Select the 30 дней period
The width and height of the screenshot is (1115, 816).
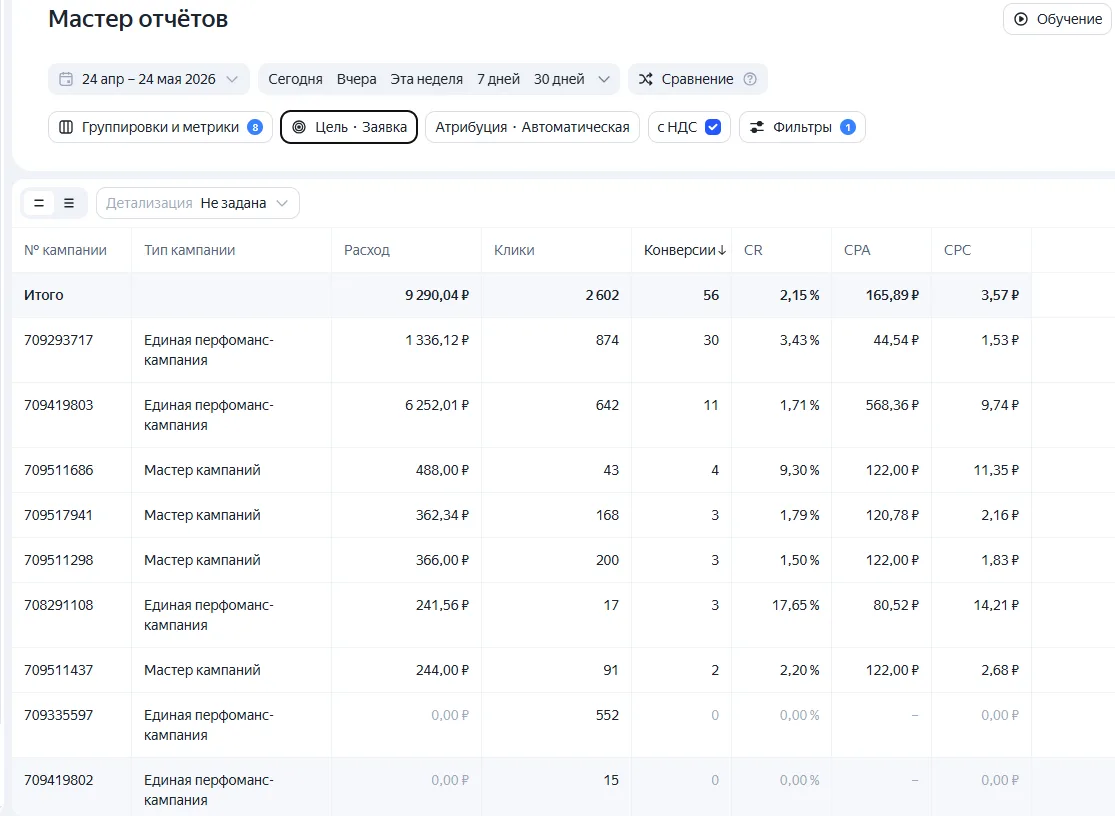pyautogui.click(x=559, y=79)
